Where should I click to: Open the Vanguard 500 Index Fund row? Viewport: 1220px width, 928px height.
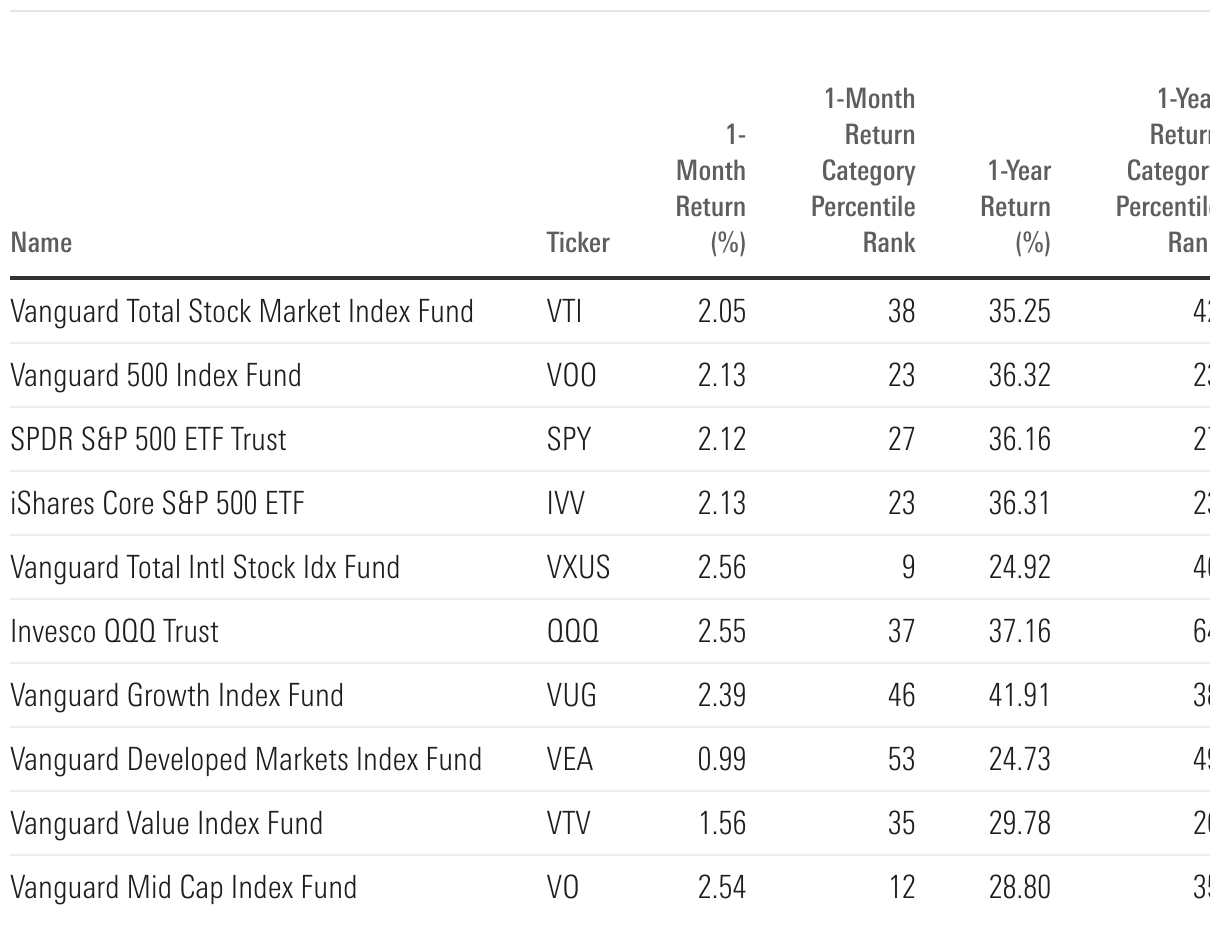(x=155, y=376)
